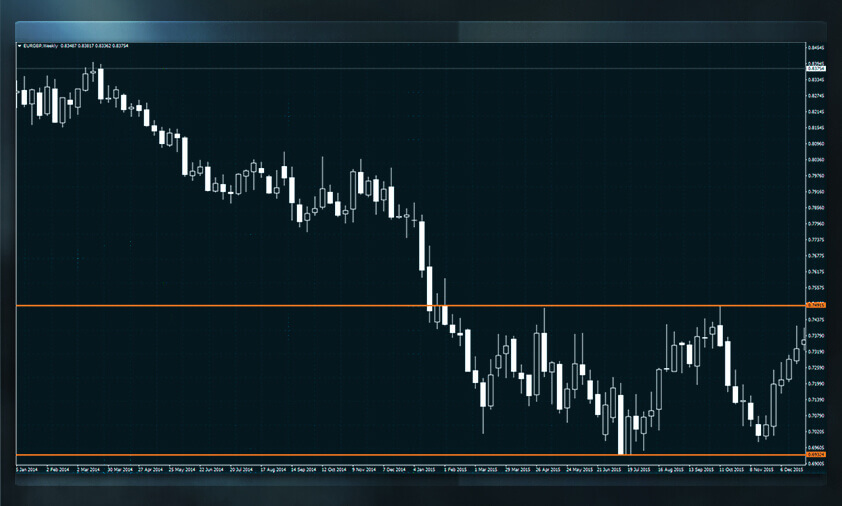Click the white 0.83754 current price tag
This screenshot has height=506, width=842.
coord(816,68)
